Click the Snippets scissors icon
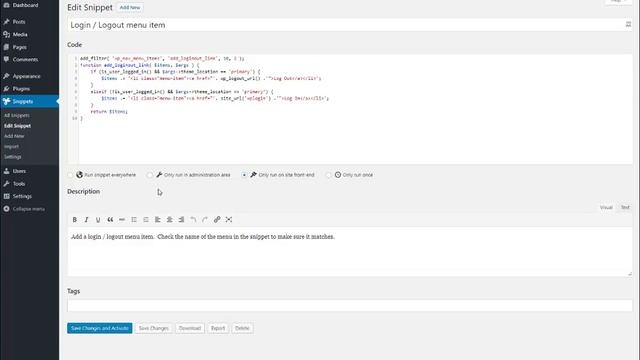 tap(7, 101)
